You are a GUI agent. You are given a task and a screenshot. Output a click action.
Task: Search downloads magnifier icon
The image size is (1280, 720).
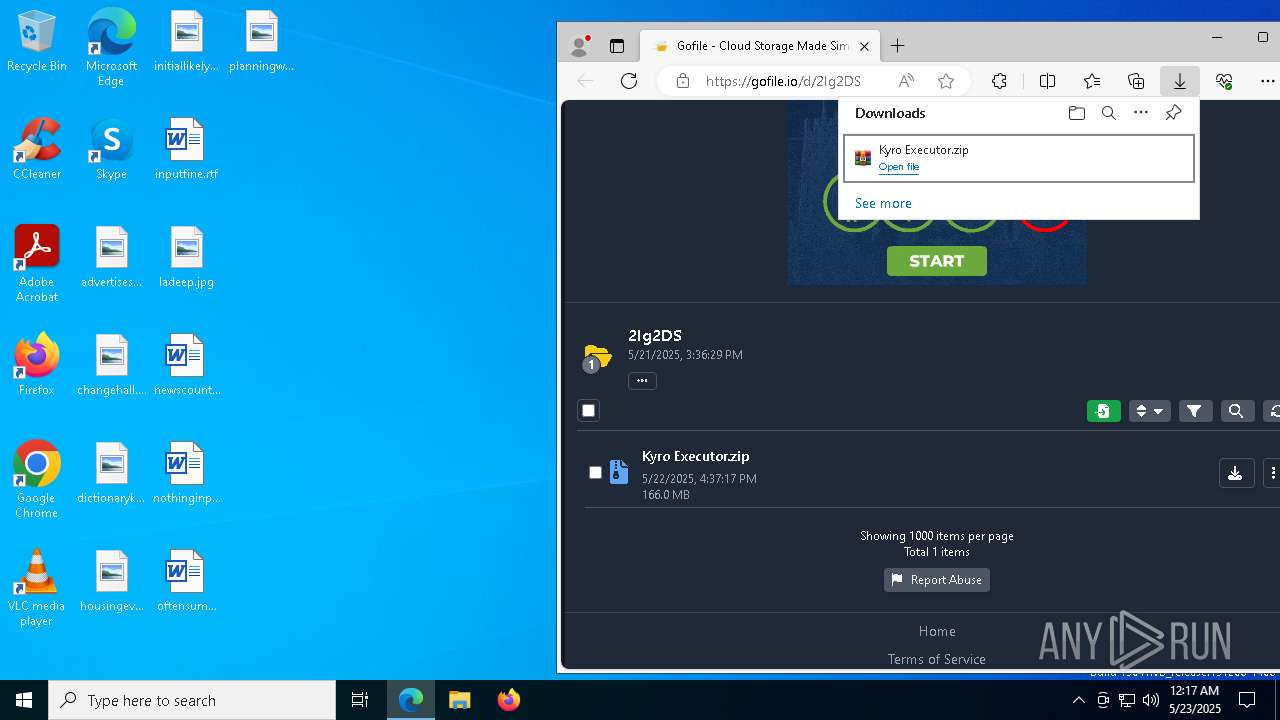point(1109,113)
